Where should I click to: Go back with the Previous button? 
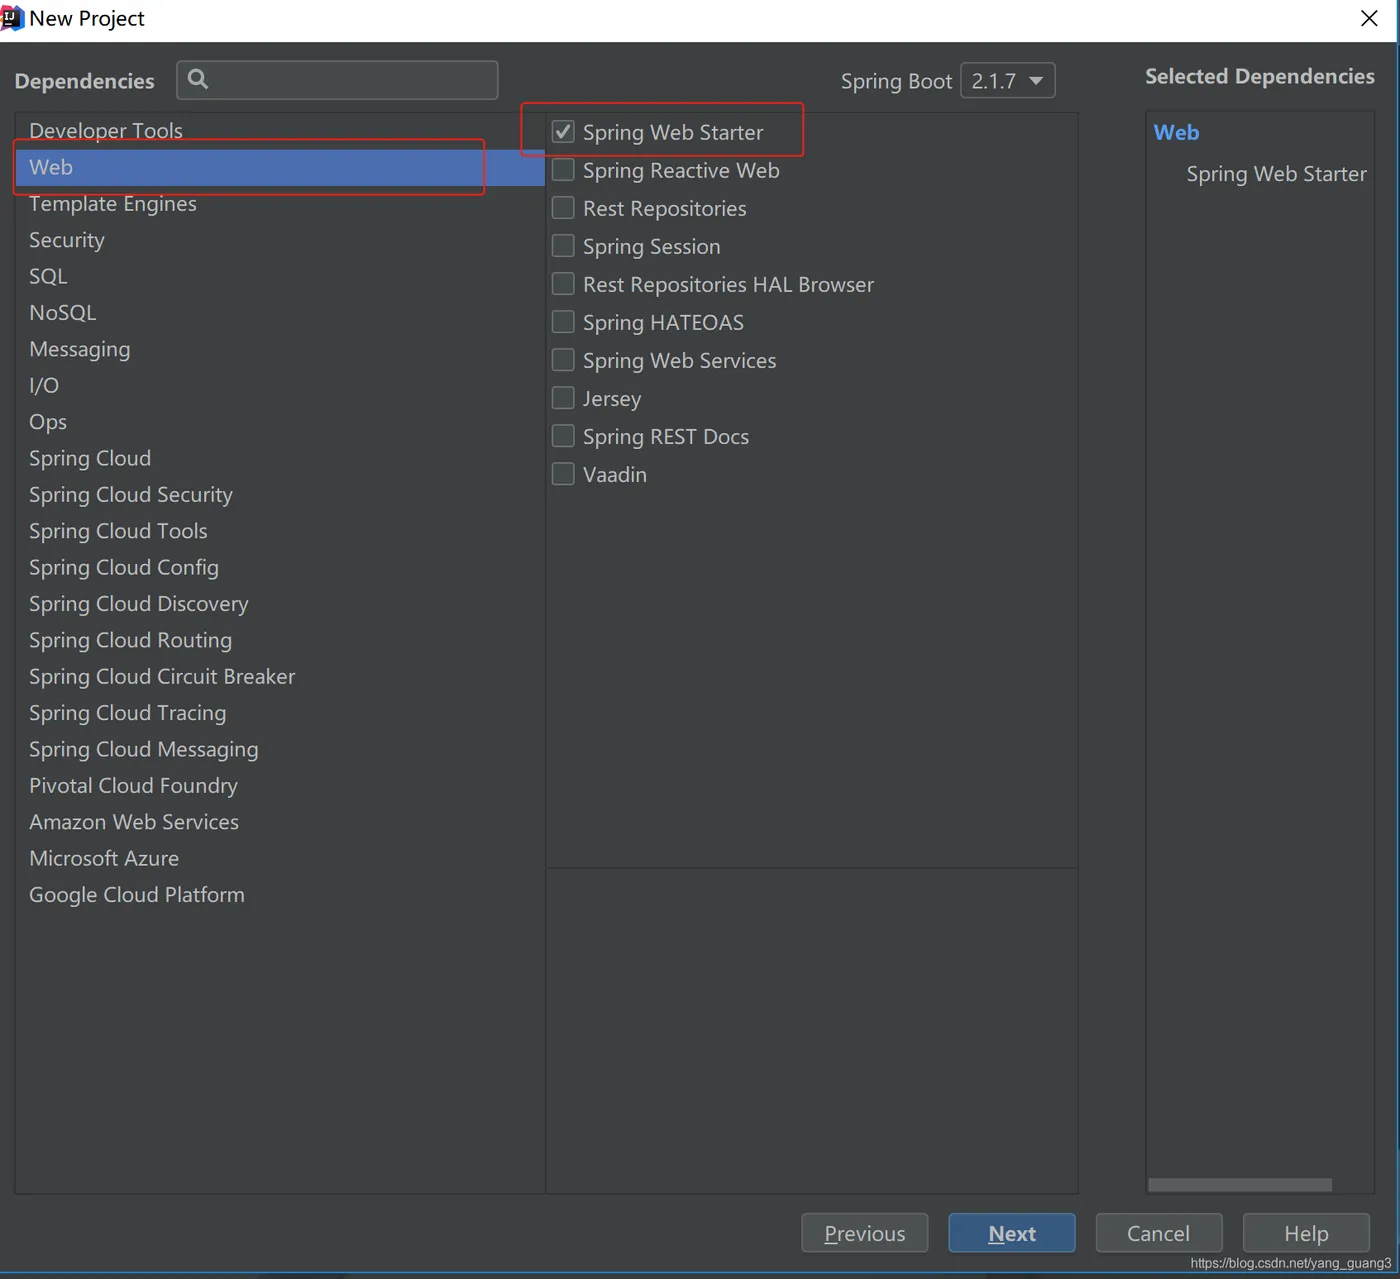[x=865, y=1233]
